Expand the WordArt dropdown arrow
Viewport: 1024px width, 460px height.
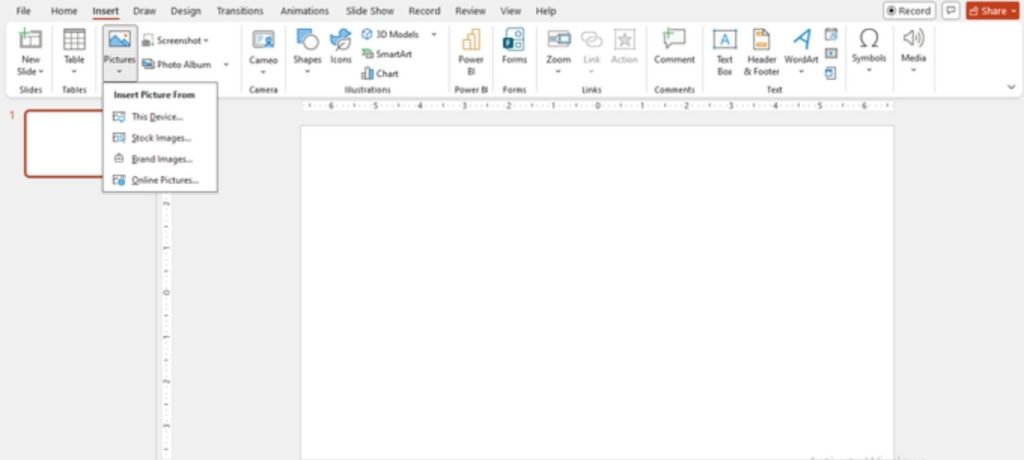click(x=801, y=72)
